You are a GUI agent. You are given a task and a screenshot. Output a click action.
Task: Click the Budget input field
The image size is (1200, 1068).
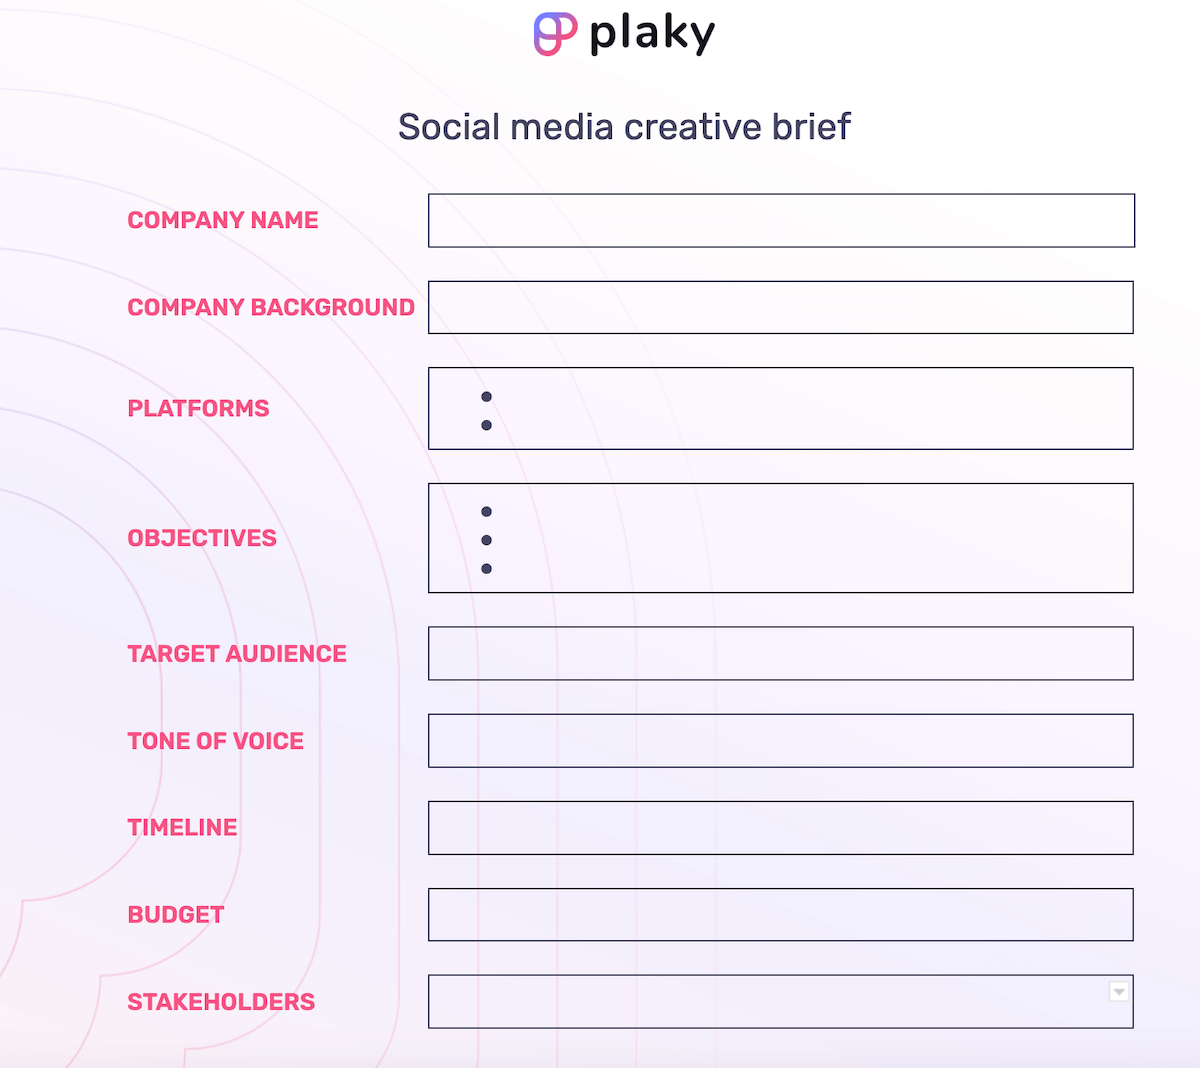[x=781, y=915]
